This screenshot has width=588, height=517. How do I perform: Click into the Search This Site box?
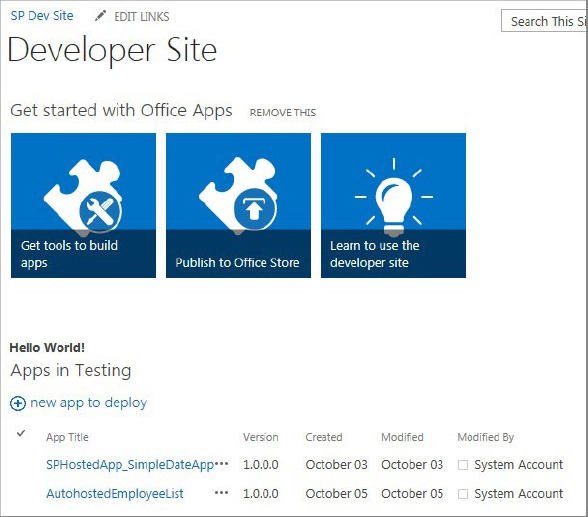tap(544, 21)
